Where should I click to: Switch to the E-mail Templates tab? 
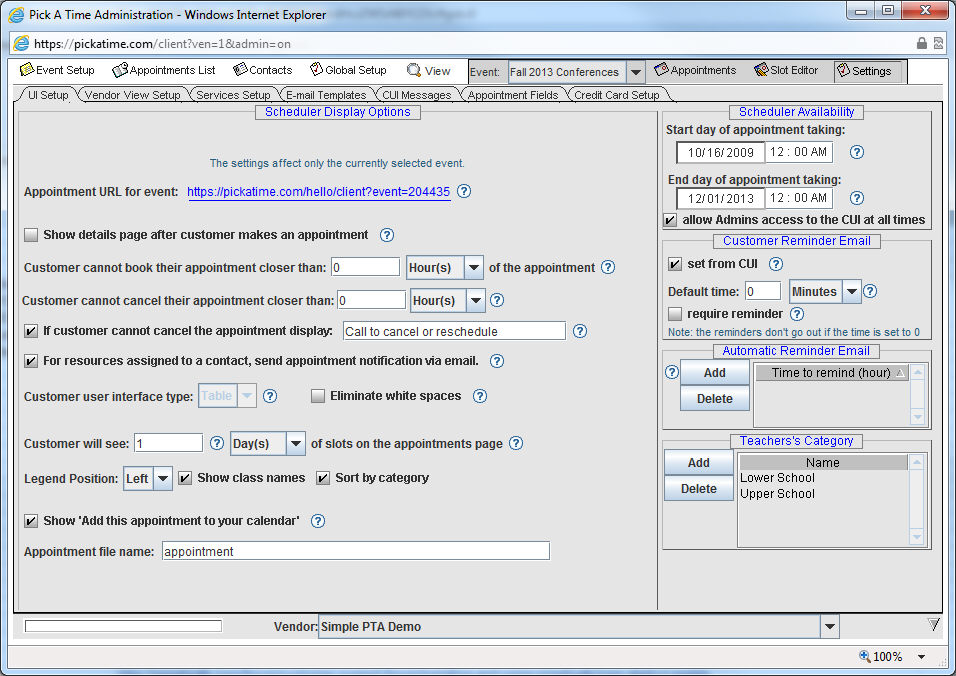(326, 95)
